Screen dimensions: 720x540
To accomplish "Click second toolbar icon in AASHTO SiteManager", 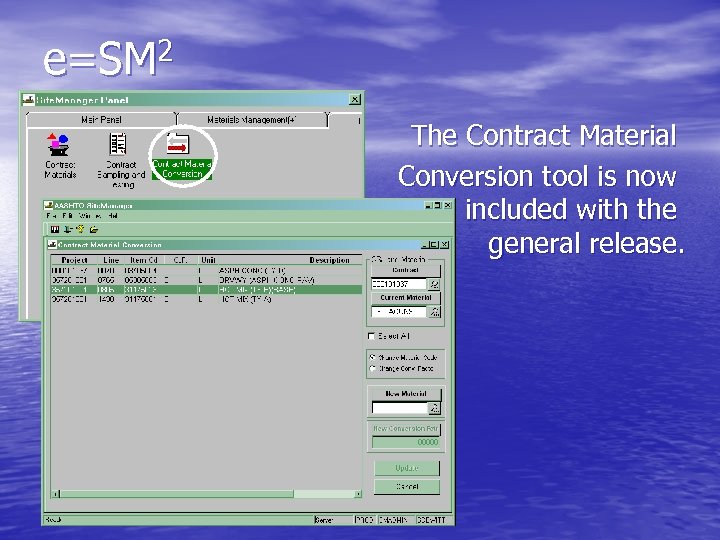I will click(x=68, y=229).
